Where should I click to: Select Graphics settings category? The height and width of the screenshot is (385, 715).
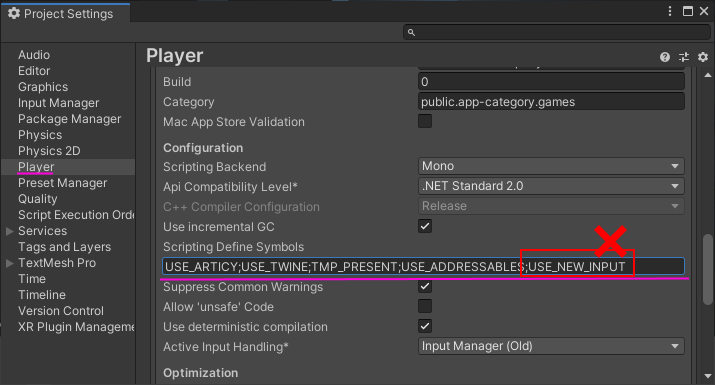tap(43, 87)
